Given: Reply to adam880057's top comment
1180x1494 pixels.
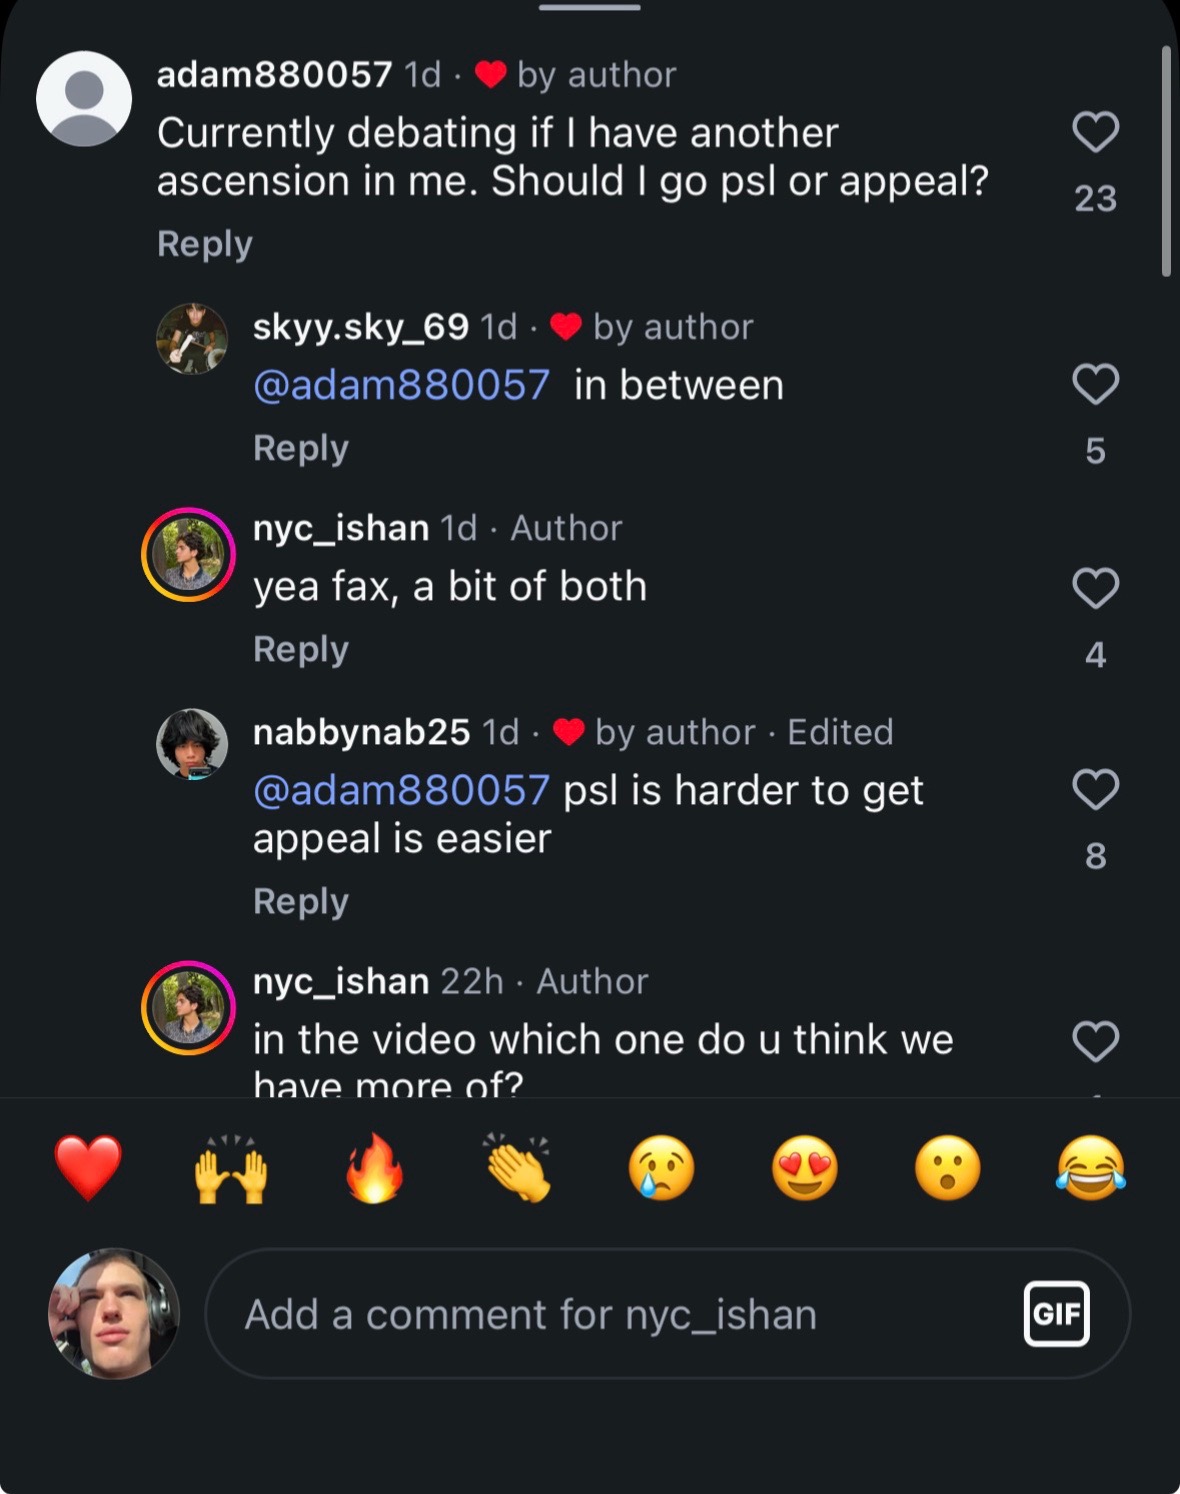Looking at the screenshot, I should click(205, 244).
